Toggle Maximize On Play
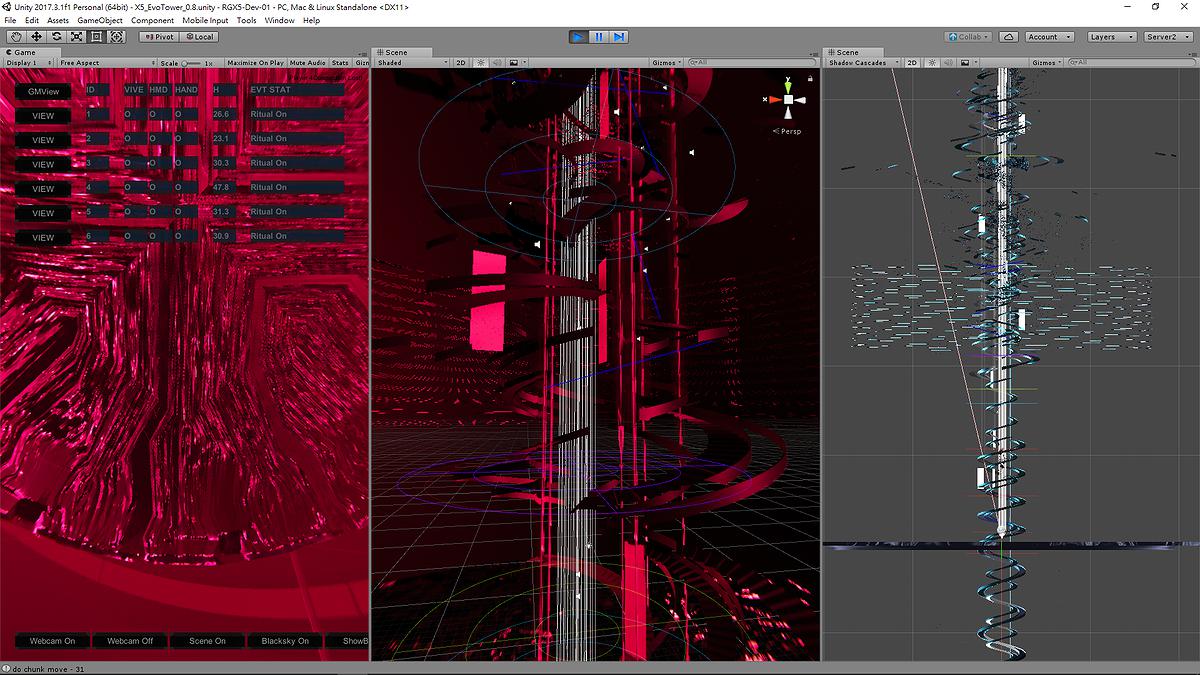The width and height of the screenshot is (1200, 675). coord(255,63)
